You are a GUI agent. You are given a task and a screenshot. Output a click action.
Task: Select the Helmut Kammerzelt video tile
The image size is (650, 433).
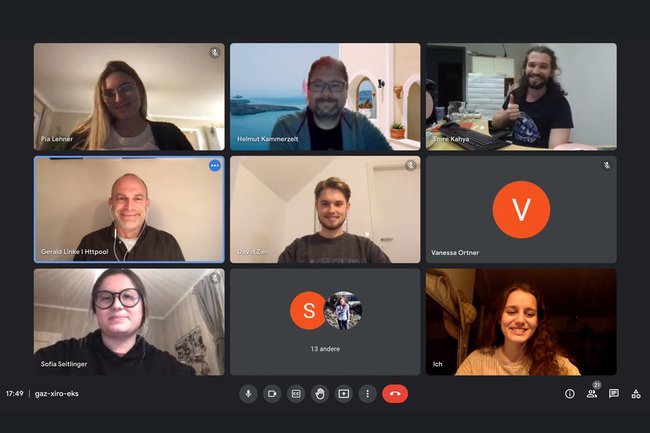pos(325,97)
